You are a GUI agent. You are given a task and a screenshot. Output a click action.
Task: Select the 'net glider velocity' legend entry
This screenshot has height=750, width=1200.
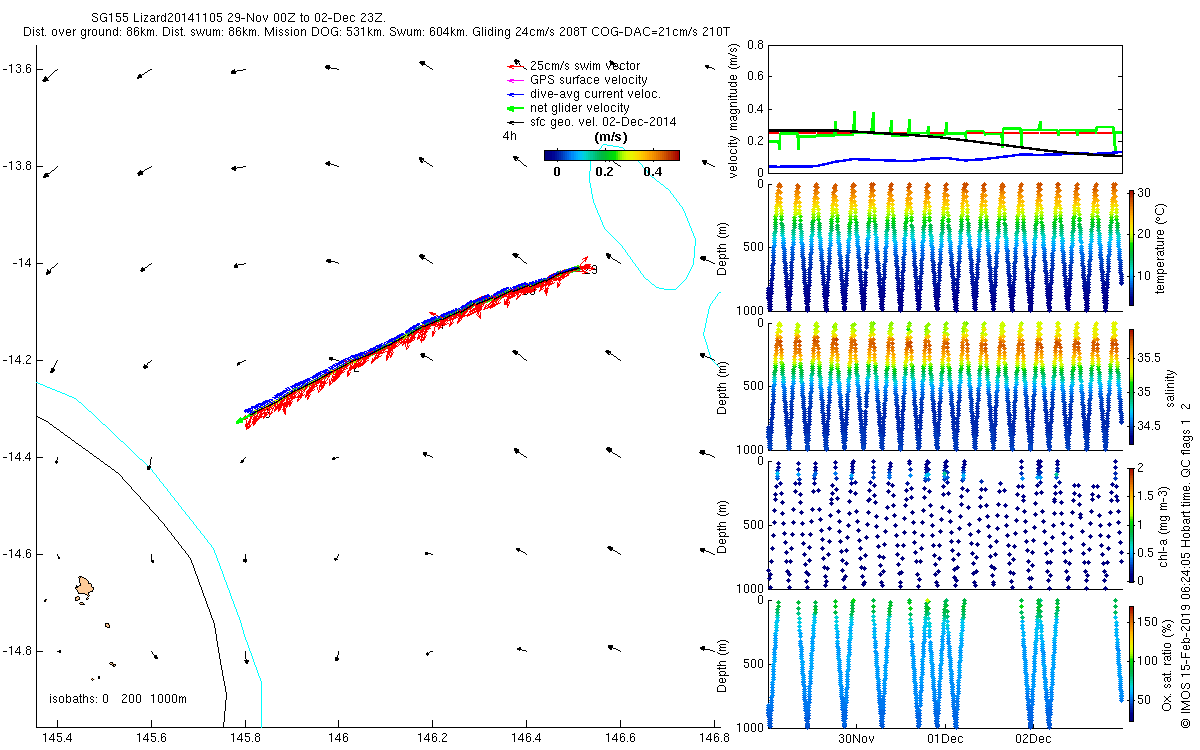point(579,107)
